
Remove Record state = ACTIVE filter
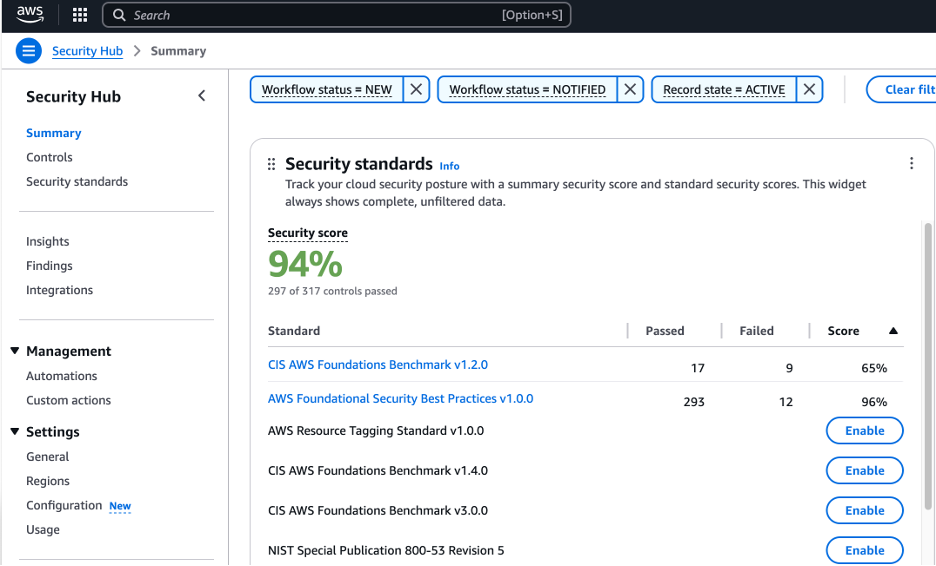point(809,90)
